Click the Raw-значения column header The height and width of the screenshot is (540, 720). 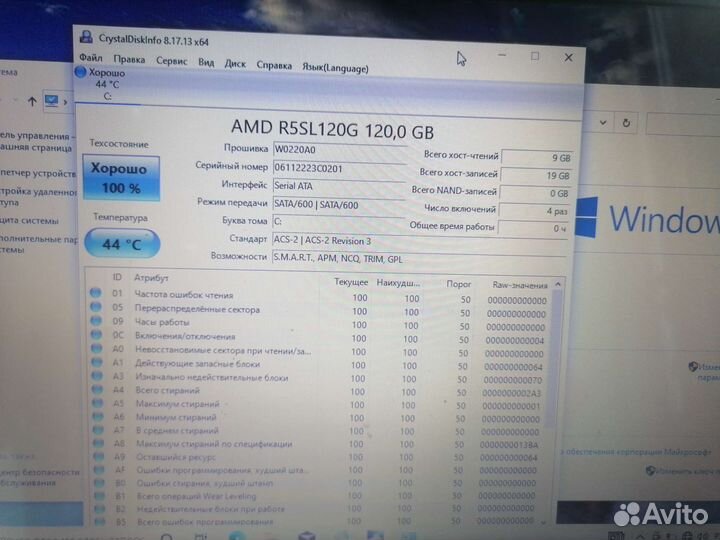click(520, 285)
